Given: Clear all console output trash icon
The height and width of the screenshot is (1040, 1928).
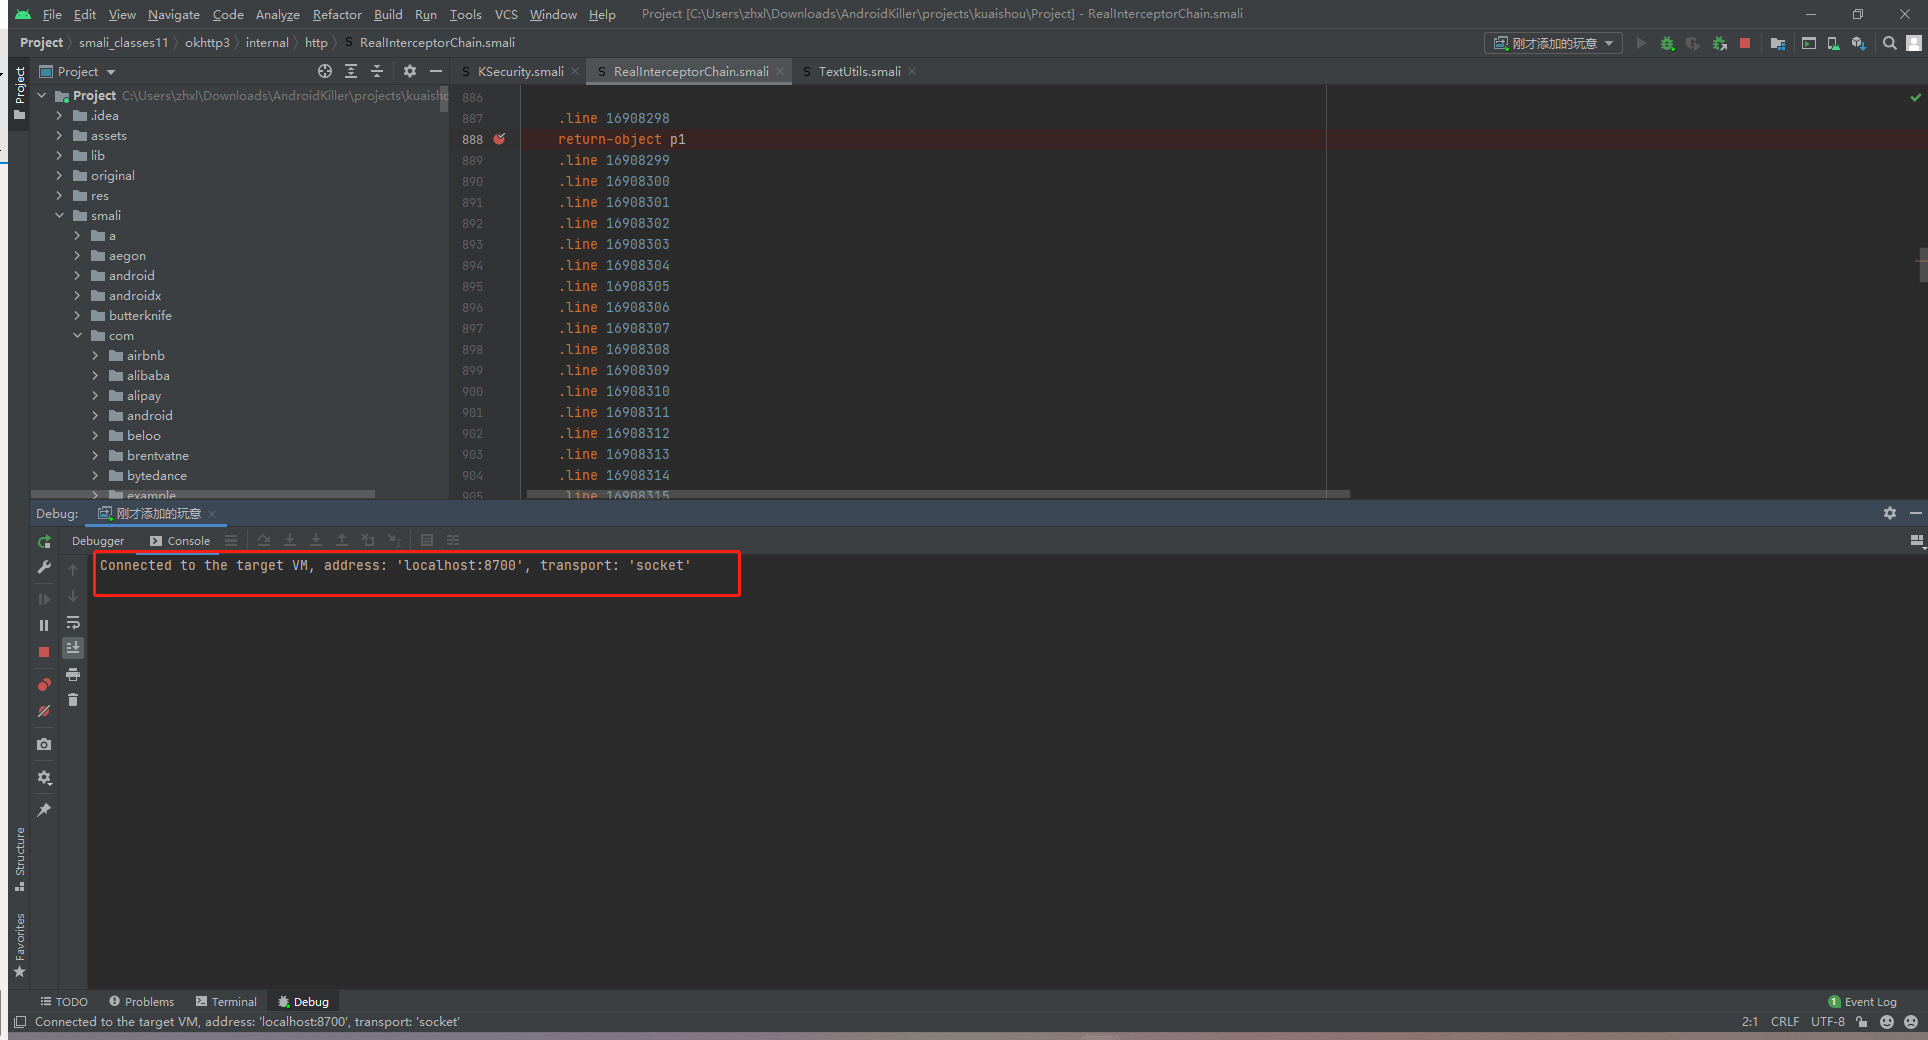Looking at the screenshot, I should [x=73, y=700].
